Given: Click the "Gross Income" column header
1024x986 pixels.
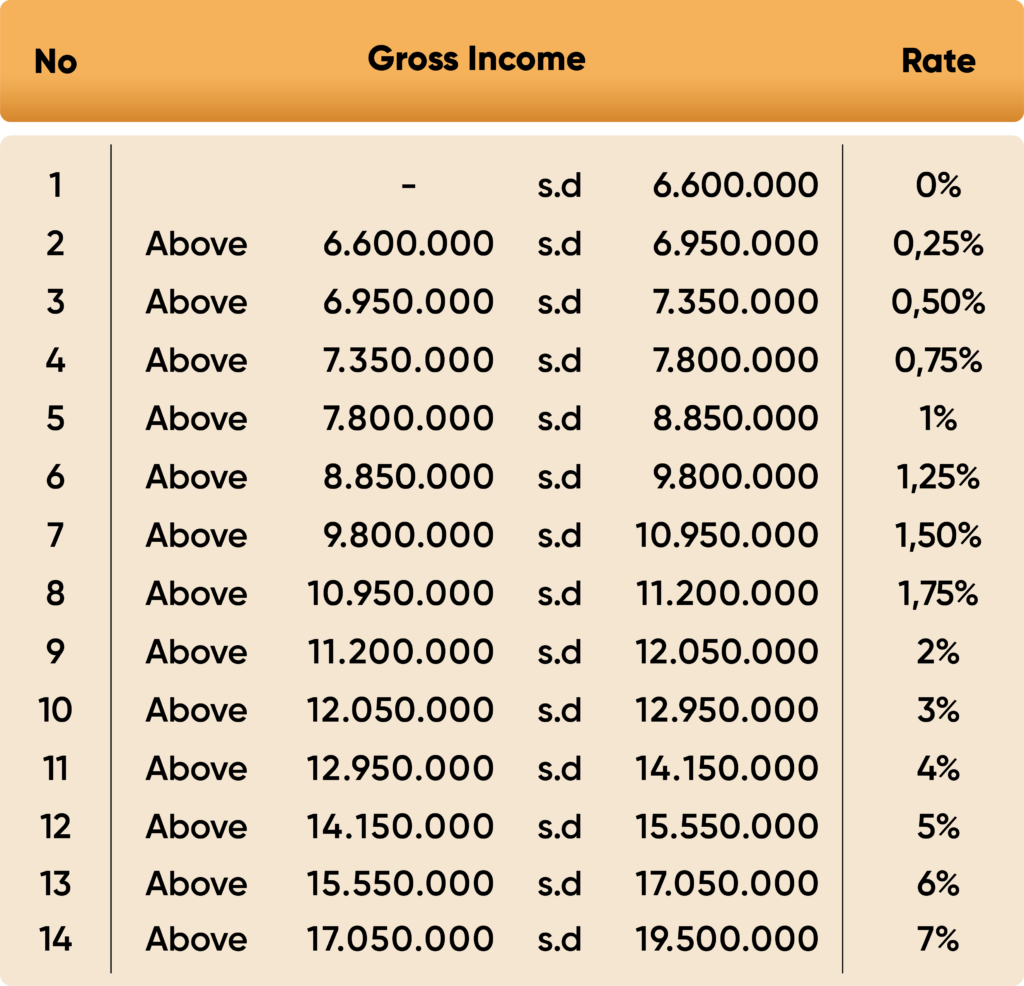Looking at the screenshot, I should [x=476, y=59].
